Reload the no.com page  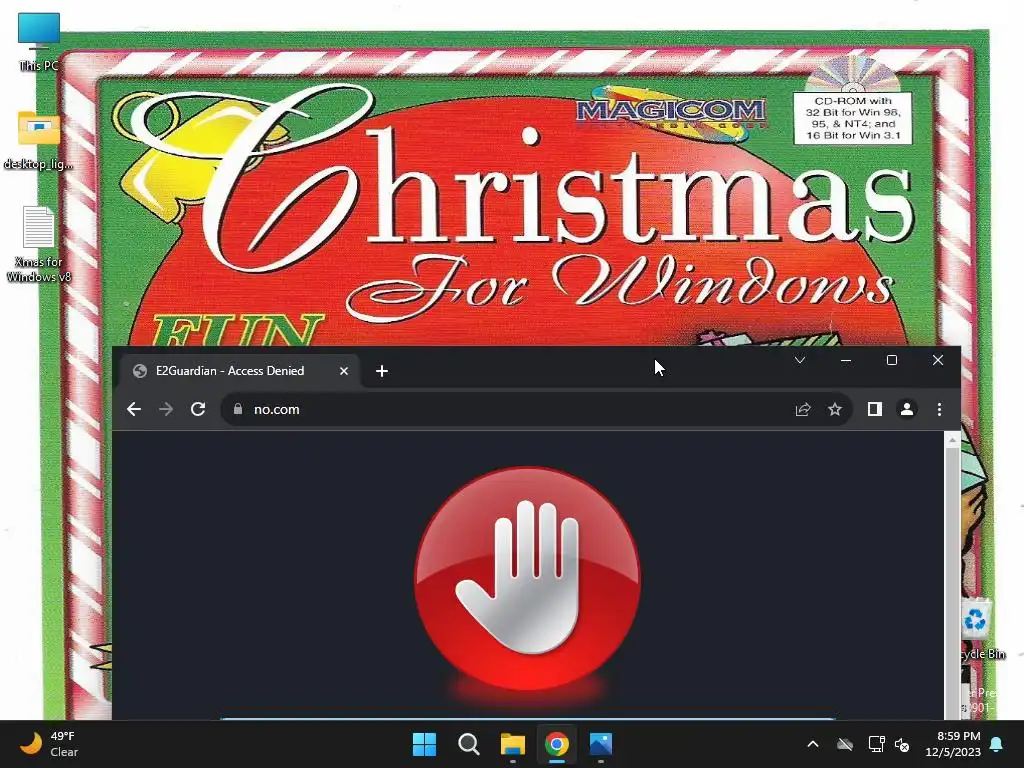click(x=198, y=409)
